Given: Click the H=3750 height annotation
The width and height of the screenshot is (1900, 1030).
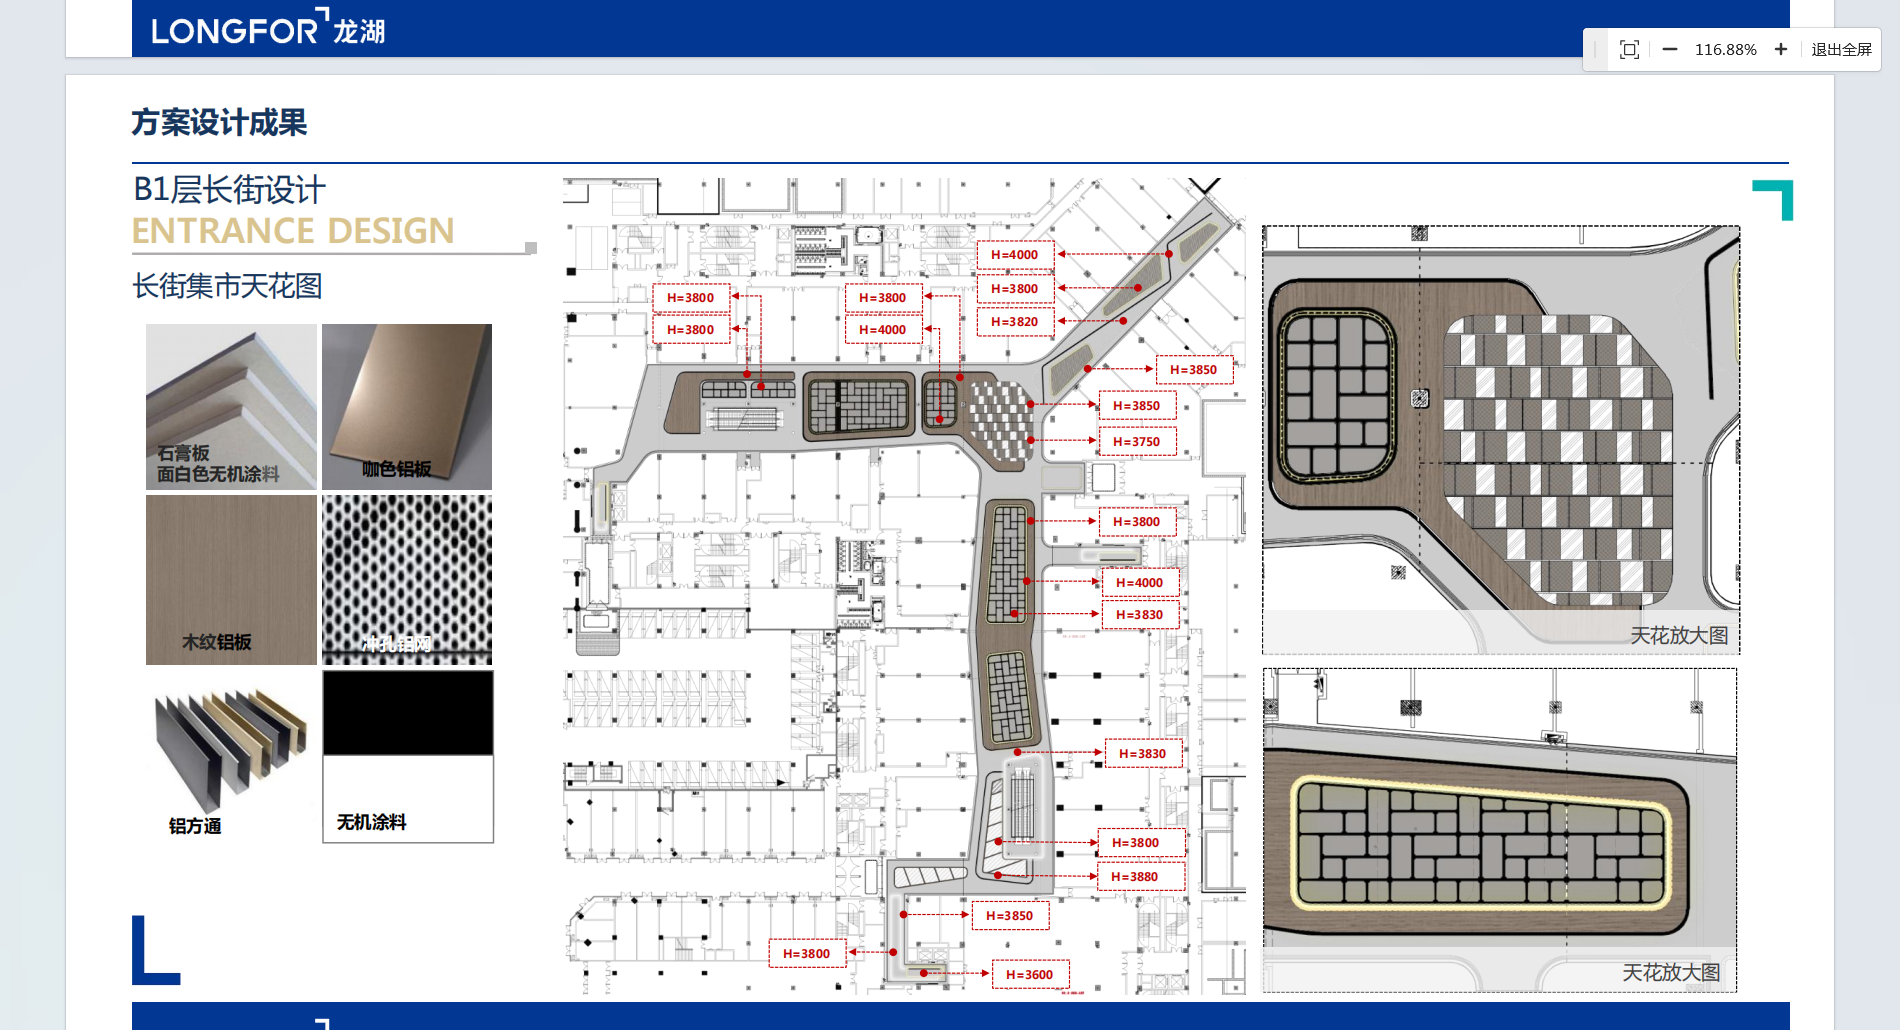Looking at the screenshot, I should click(x=1137, y=441).
